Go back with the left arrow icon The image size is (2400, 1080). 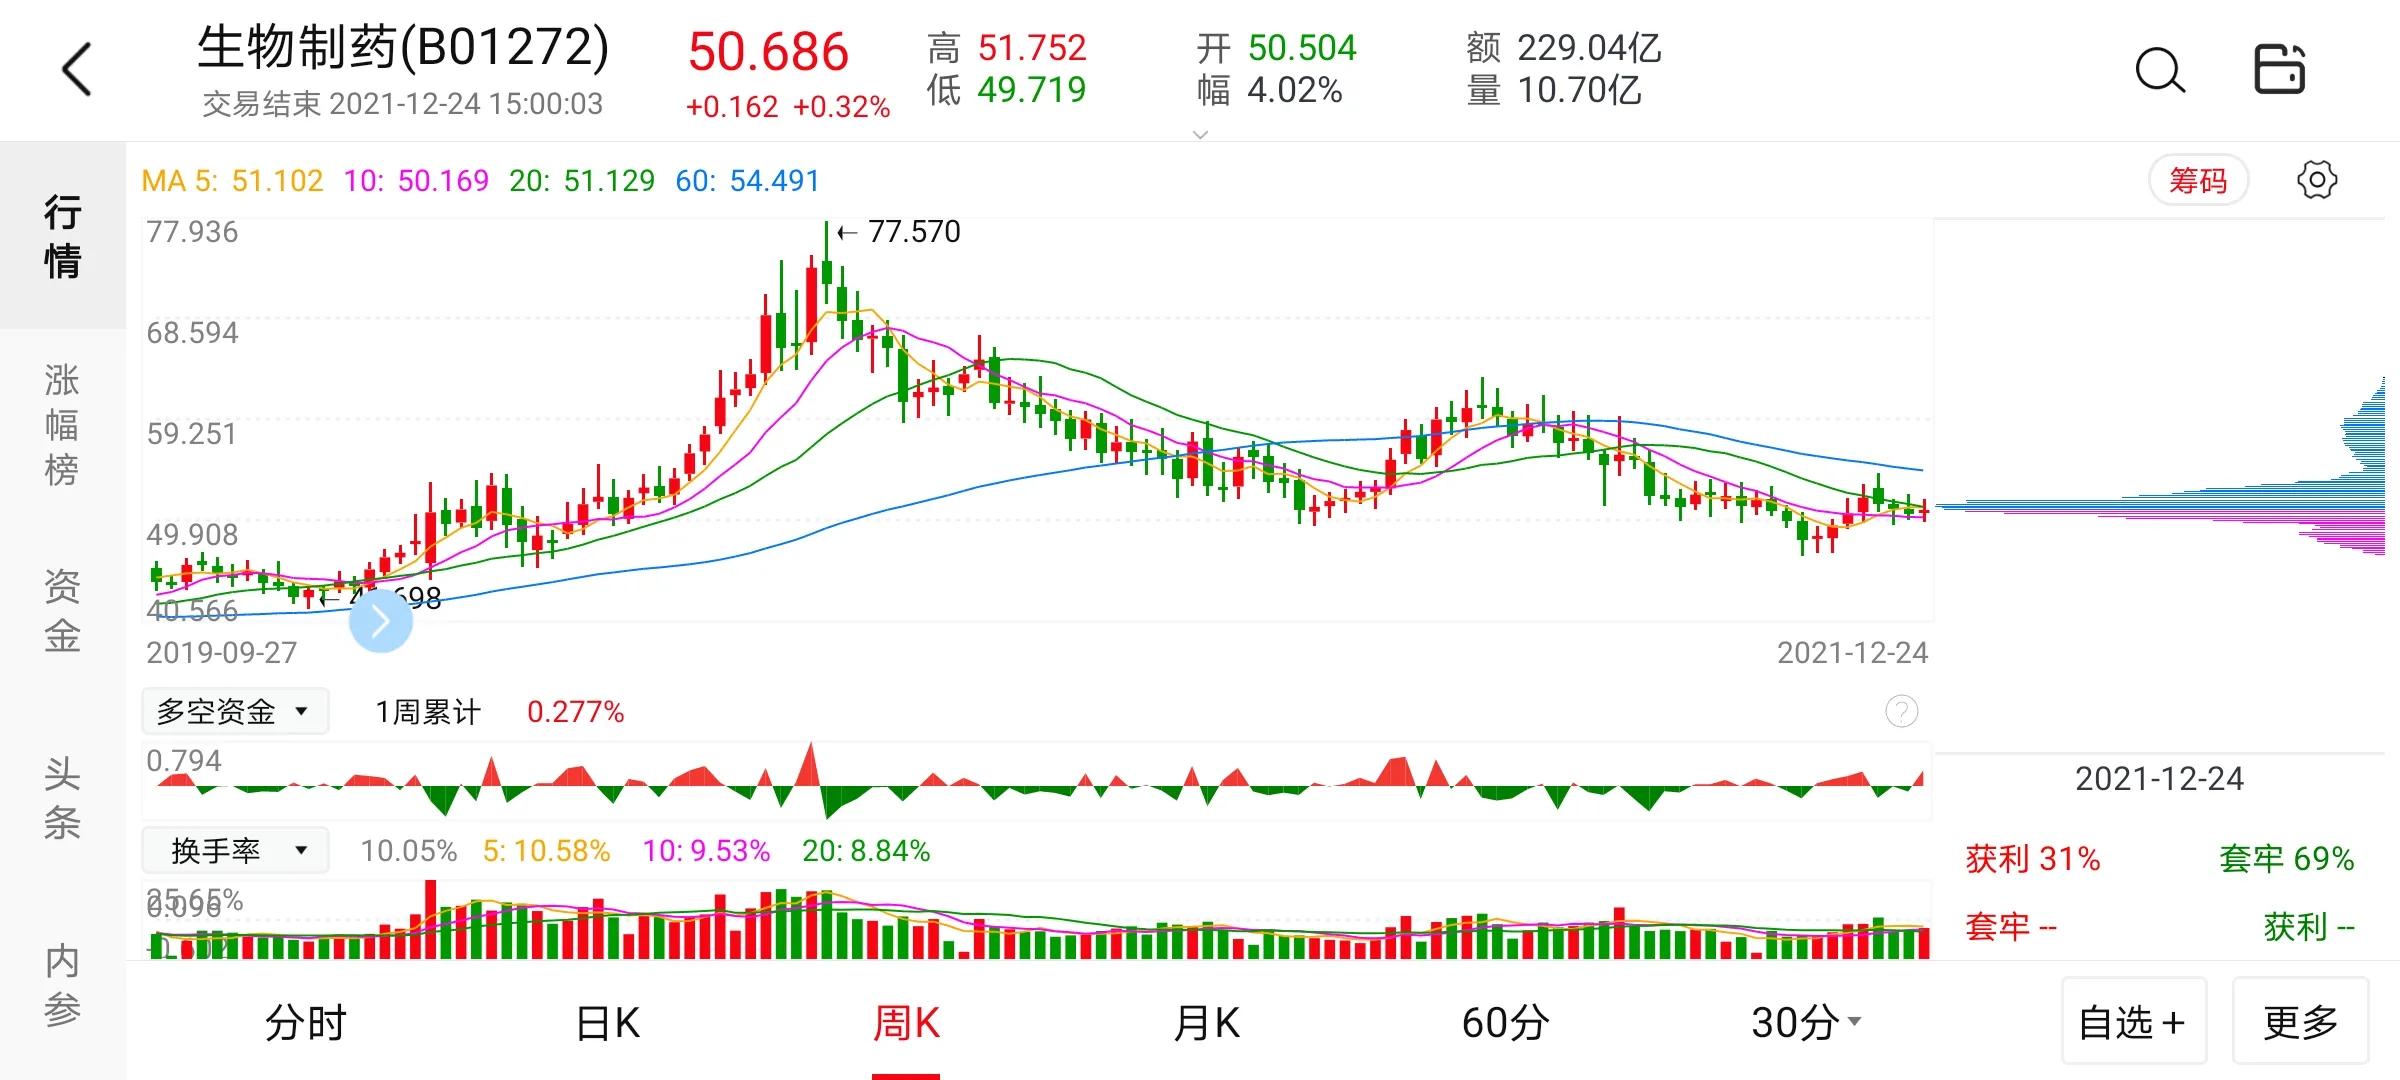[77, 70]
